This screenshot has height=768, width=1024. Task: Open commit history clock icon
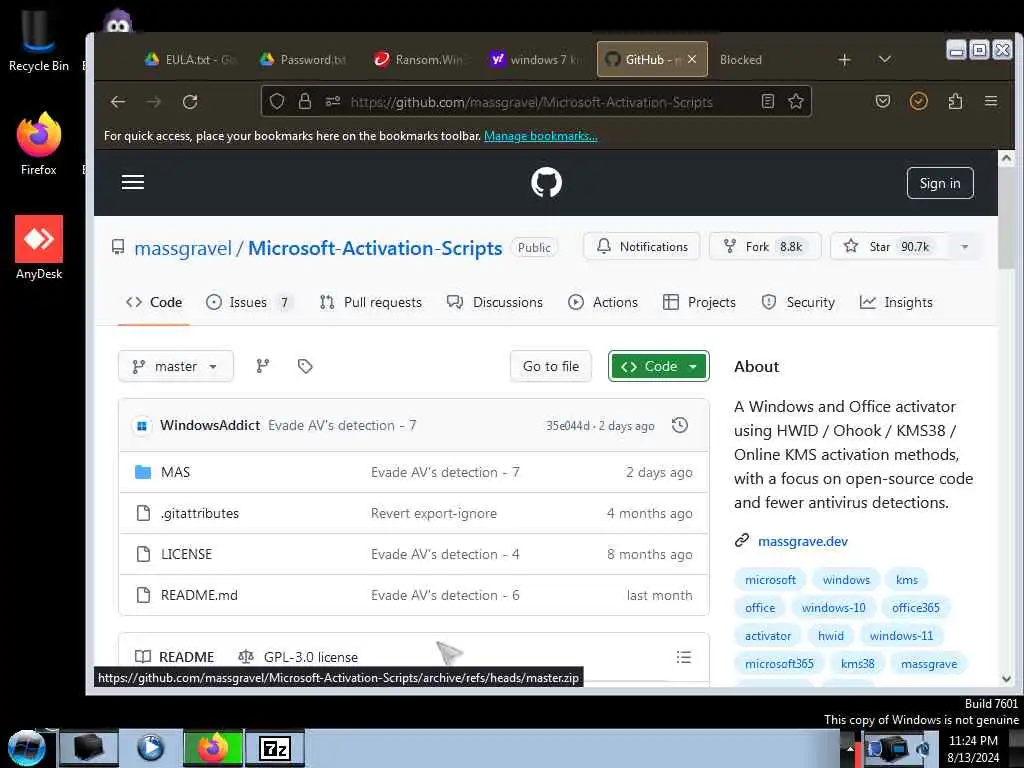click(x=680, y=426)
